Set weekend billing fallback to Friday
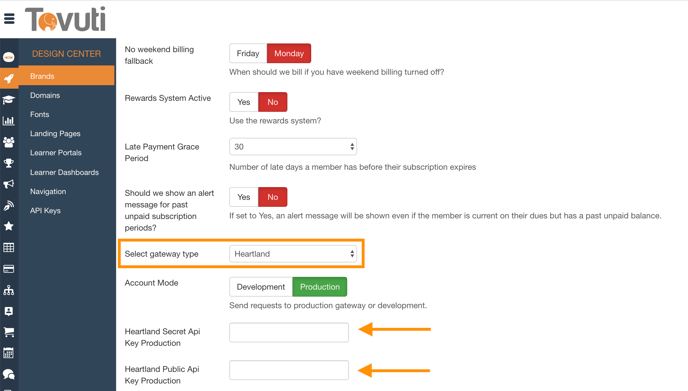688x391 pixels. (248, 54)
